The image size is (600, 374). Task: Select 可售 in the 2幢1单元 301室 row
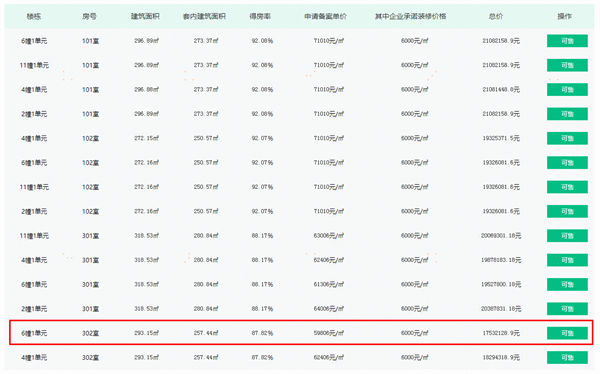click(567, 309)
